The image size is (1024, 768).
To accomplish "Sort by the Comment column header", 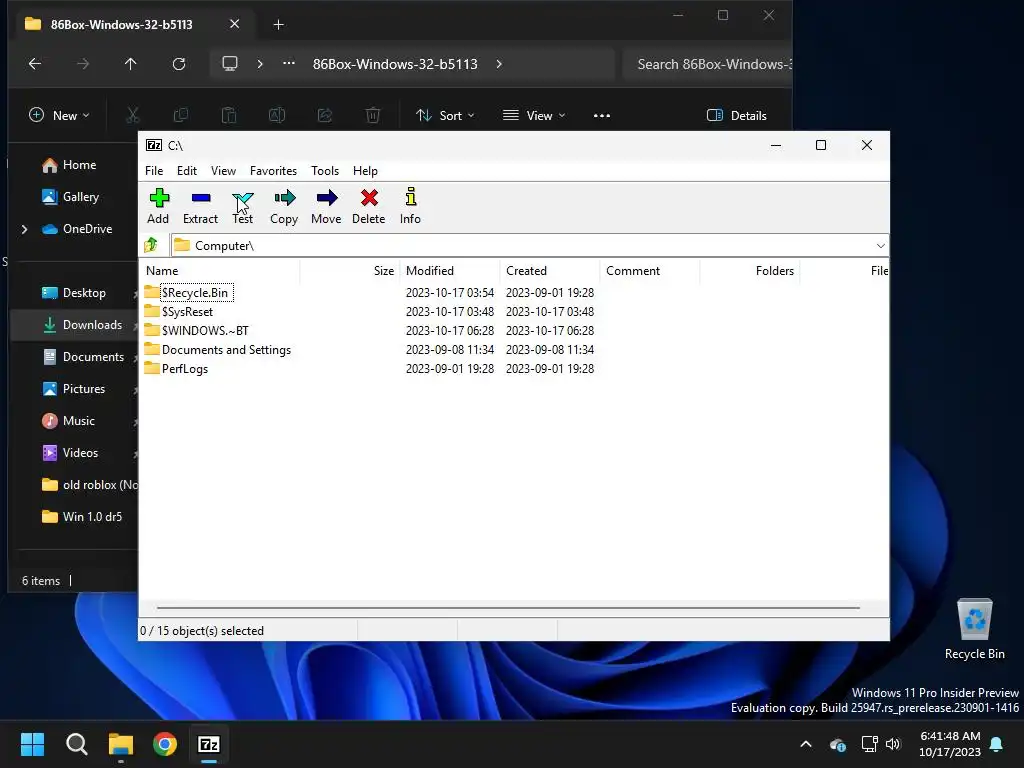I will tap(650, 270).
